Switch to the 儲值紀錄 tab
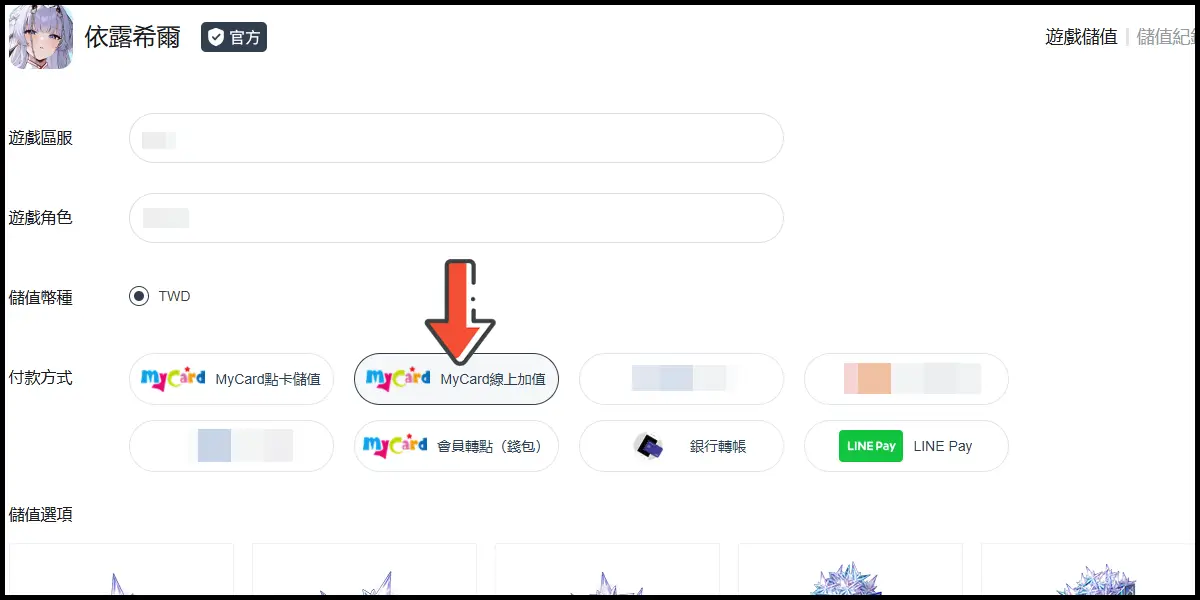Screen dimensions: 1200x600 [1167, 37]
